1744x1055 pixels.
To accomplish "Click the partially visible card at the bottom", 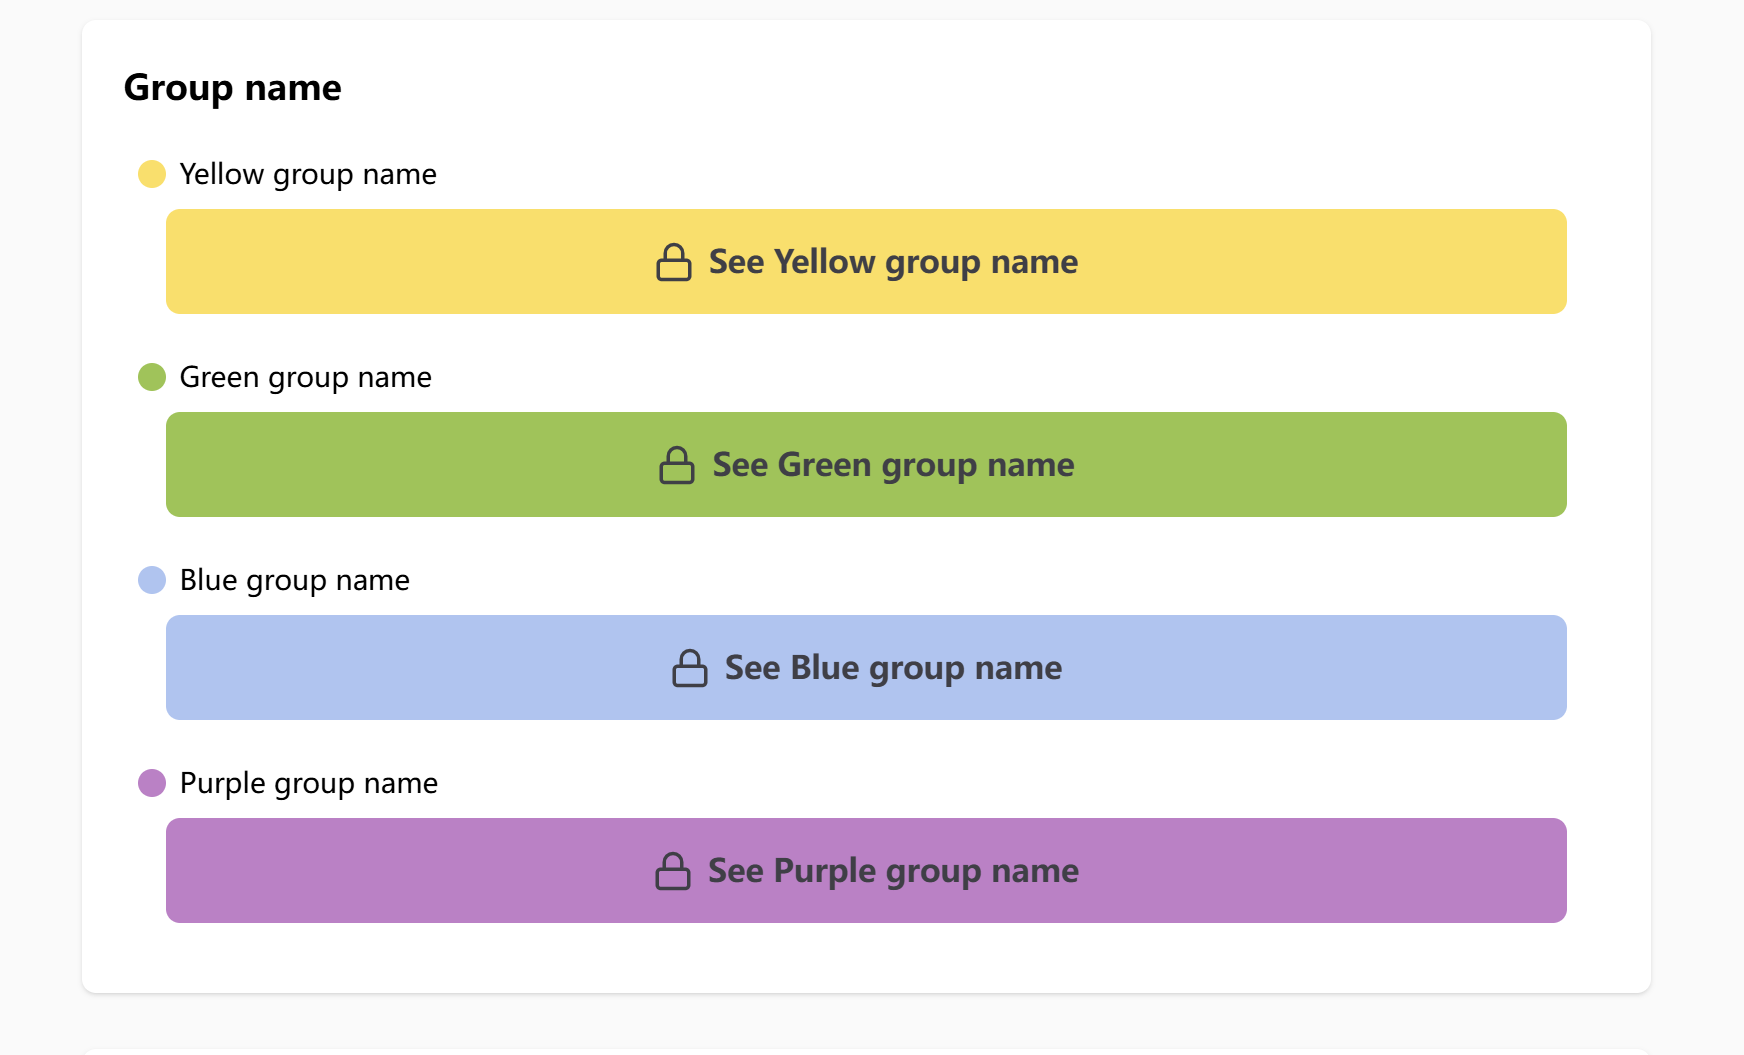I will tap(866, 1051).
